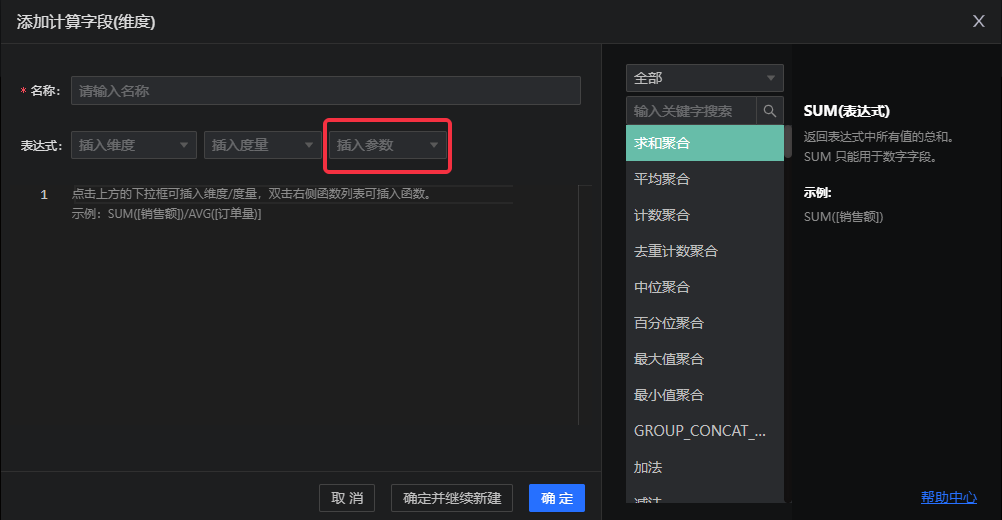
Task: Choose 计数聚合 from the list
Action: click(x=704, y=215)
